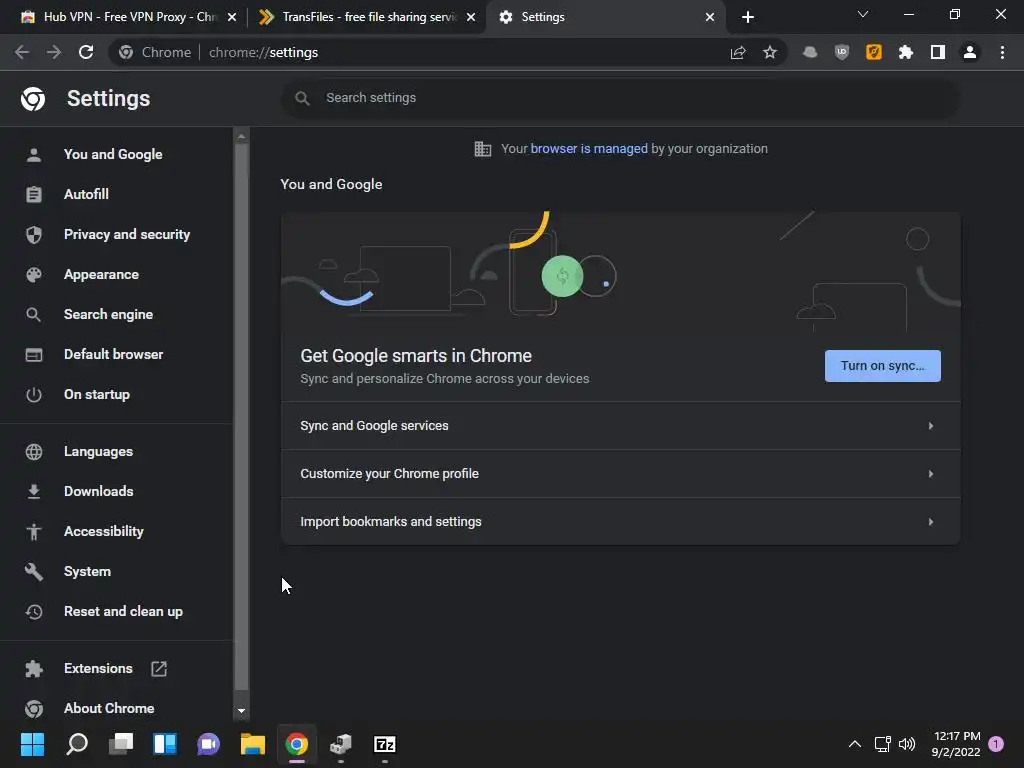Click the volume icon in system tray
1024x768 pixels.
coord(907,744)
